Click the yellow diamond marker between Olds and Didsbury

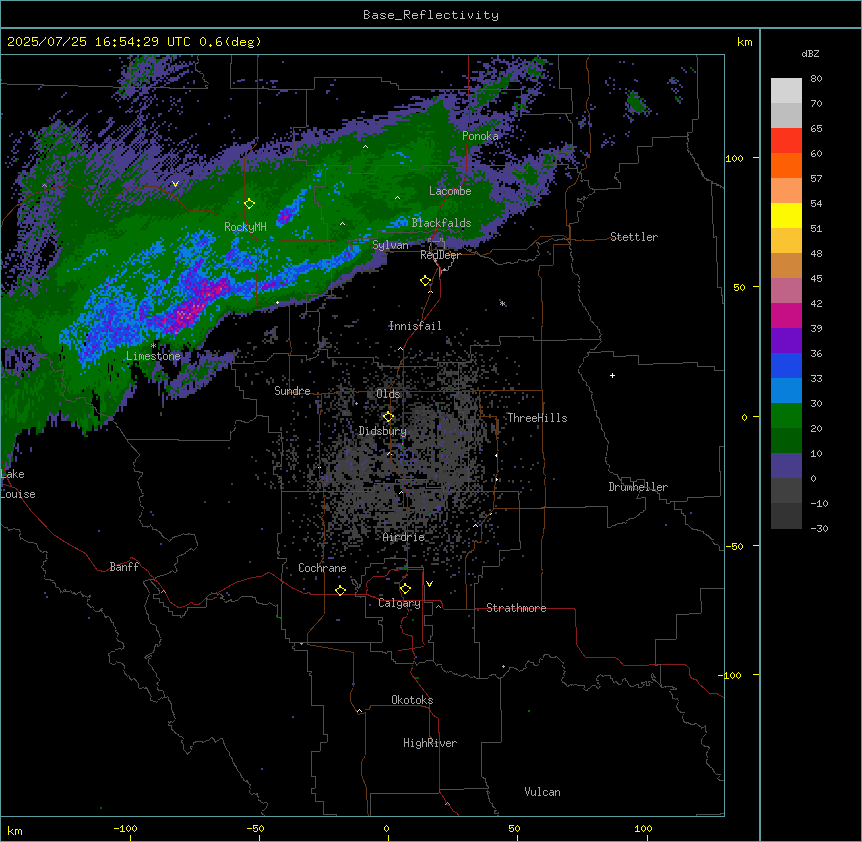pos(388,417)
